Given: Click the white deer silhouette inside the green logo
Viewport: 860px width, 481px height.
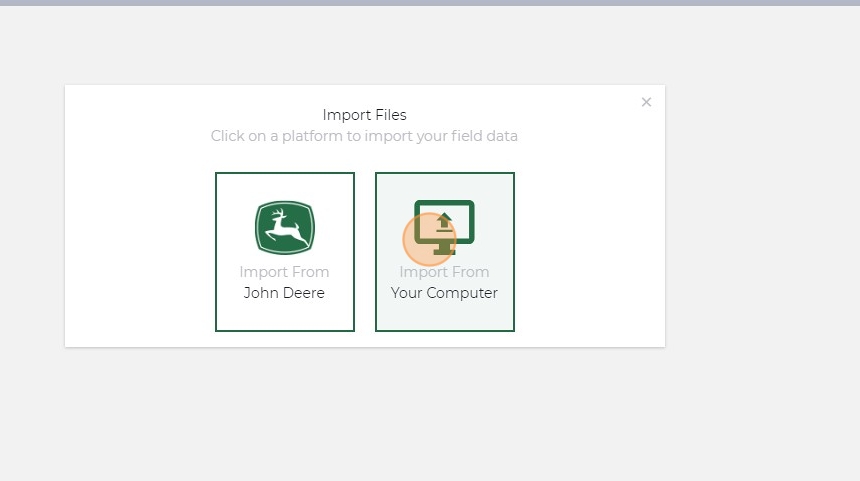Looking at the screenshot, I should coord(287,230).
